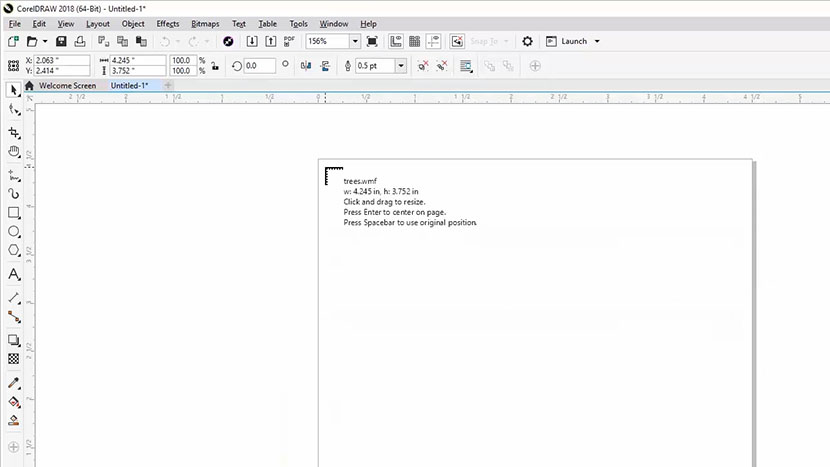Toggle the lock ratio padlock

point(215,66)
